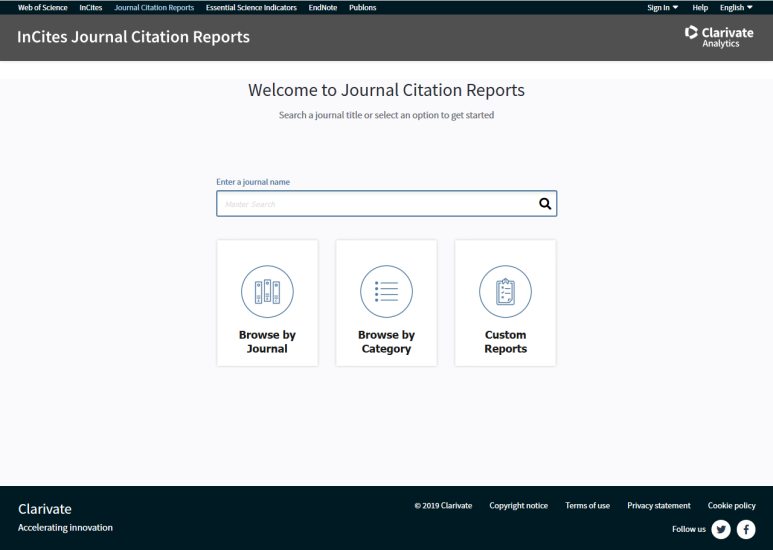Click the Browse by Category list icon

[386, 291]
